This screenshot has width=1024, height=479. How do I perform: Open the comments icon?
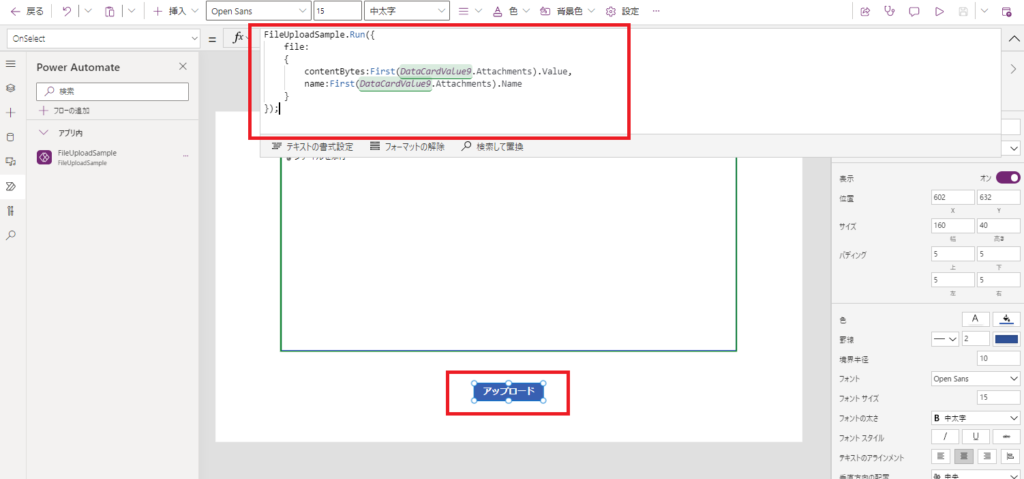[914, 11]
